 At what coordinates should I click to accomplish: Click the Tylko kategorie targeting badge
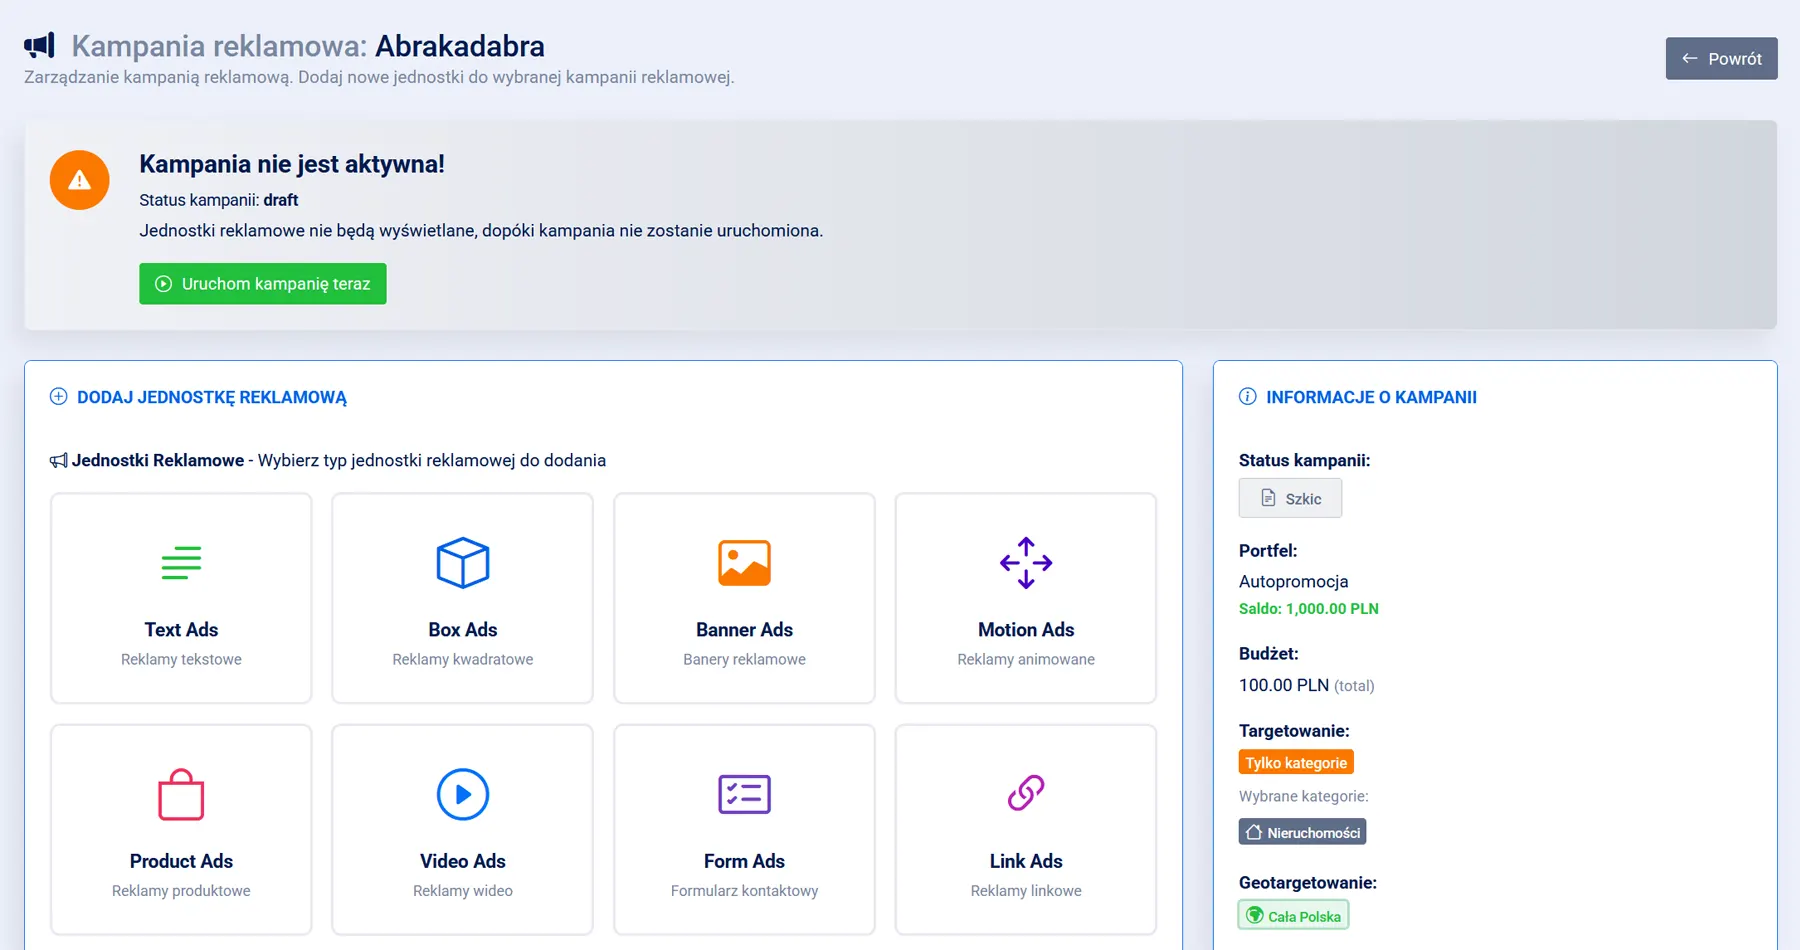tap(1296, 762)
